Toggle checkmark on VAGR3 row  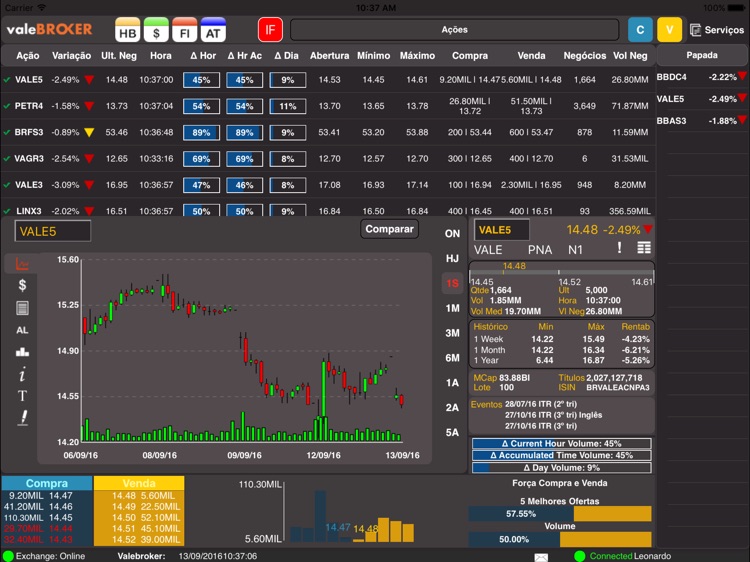pyautogui.click(x=7, y=158)
